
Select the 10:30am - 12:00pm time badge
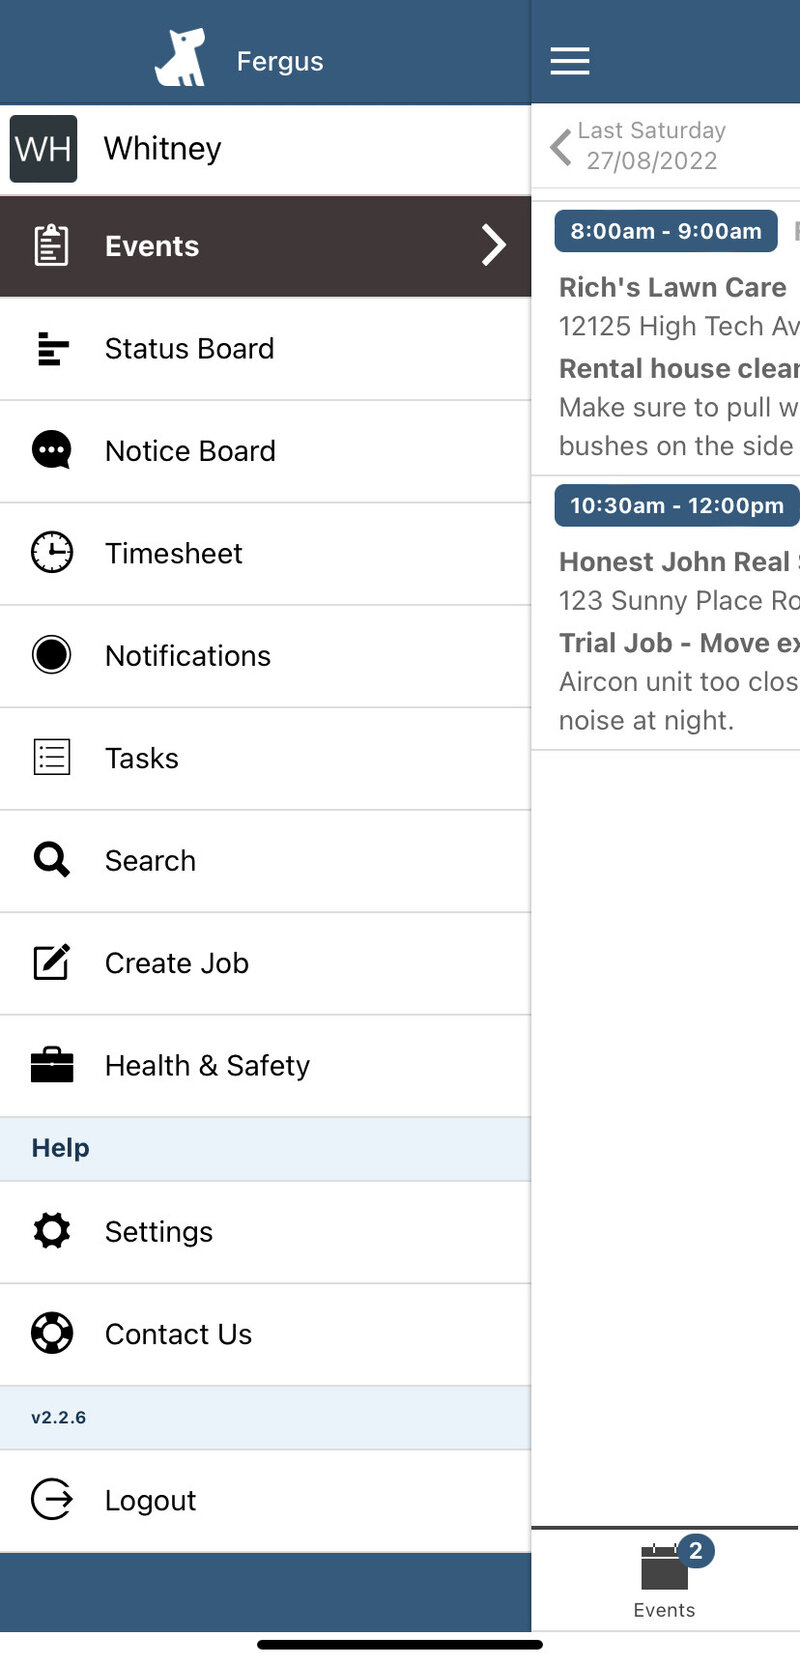pyautogui.click(x=677, y=505)
